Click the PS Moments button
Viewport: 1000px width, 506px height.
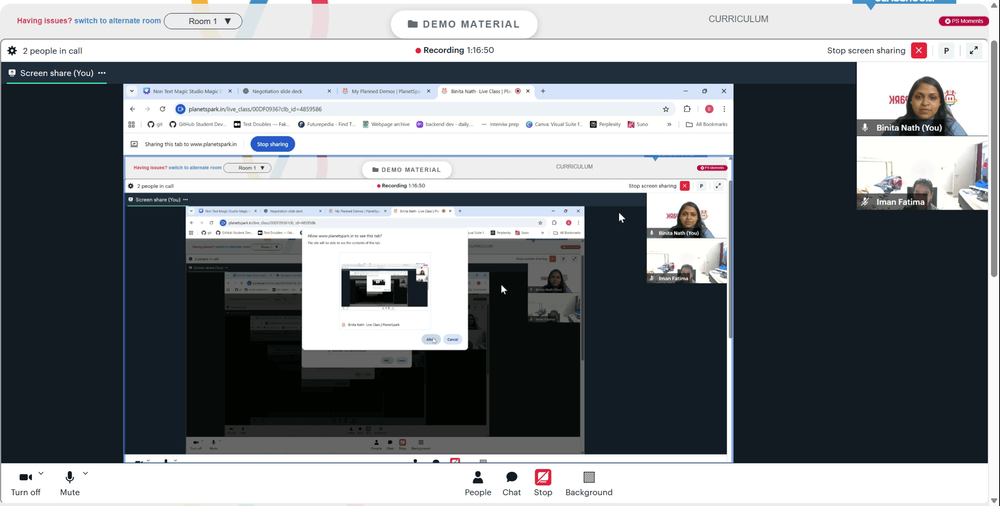tap(963, 21)
